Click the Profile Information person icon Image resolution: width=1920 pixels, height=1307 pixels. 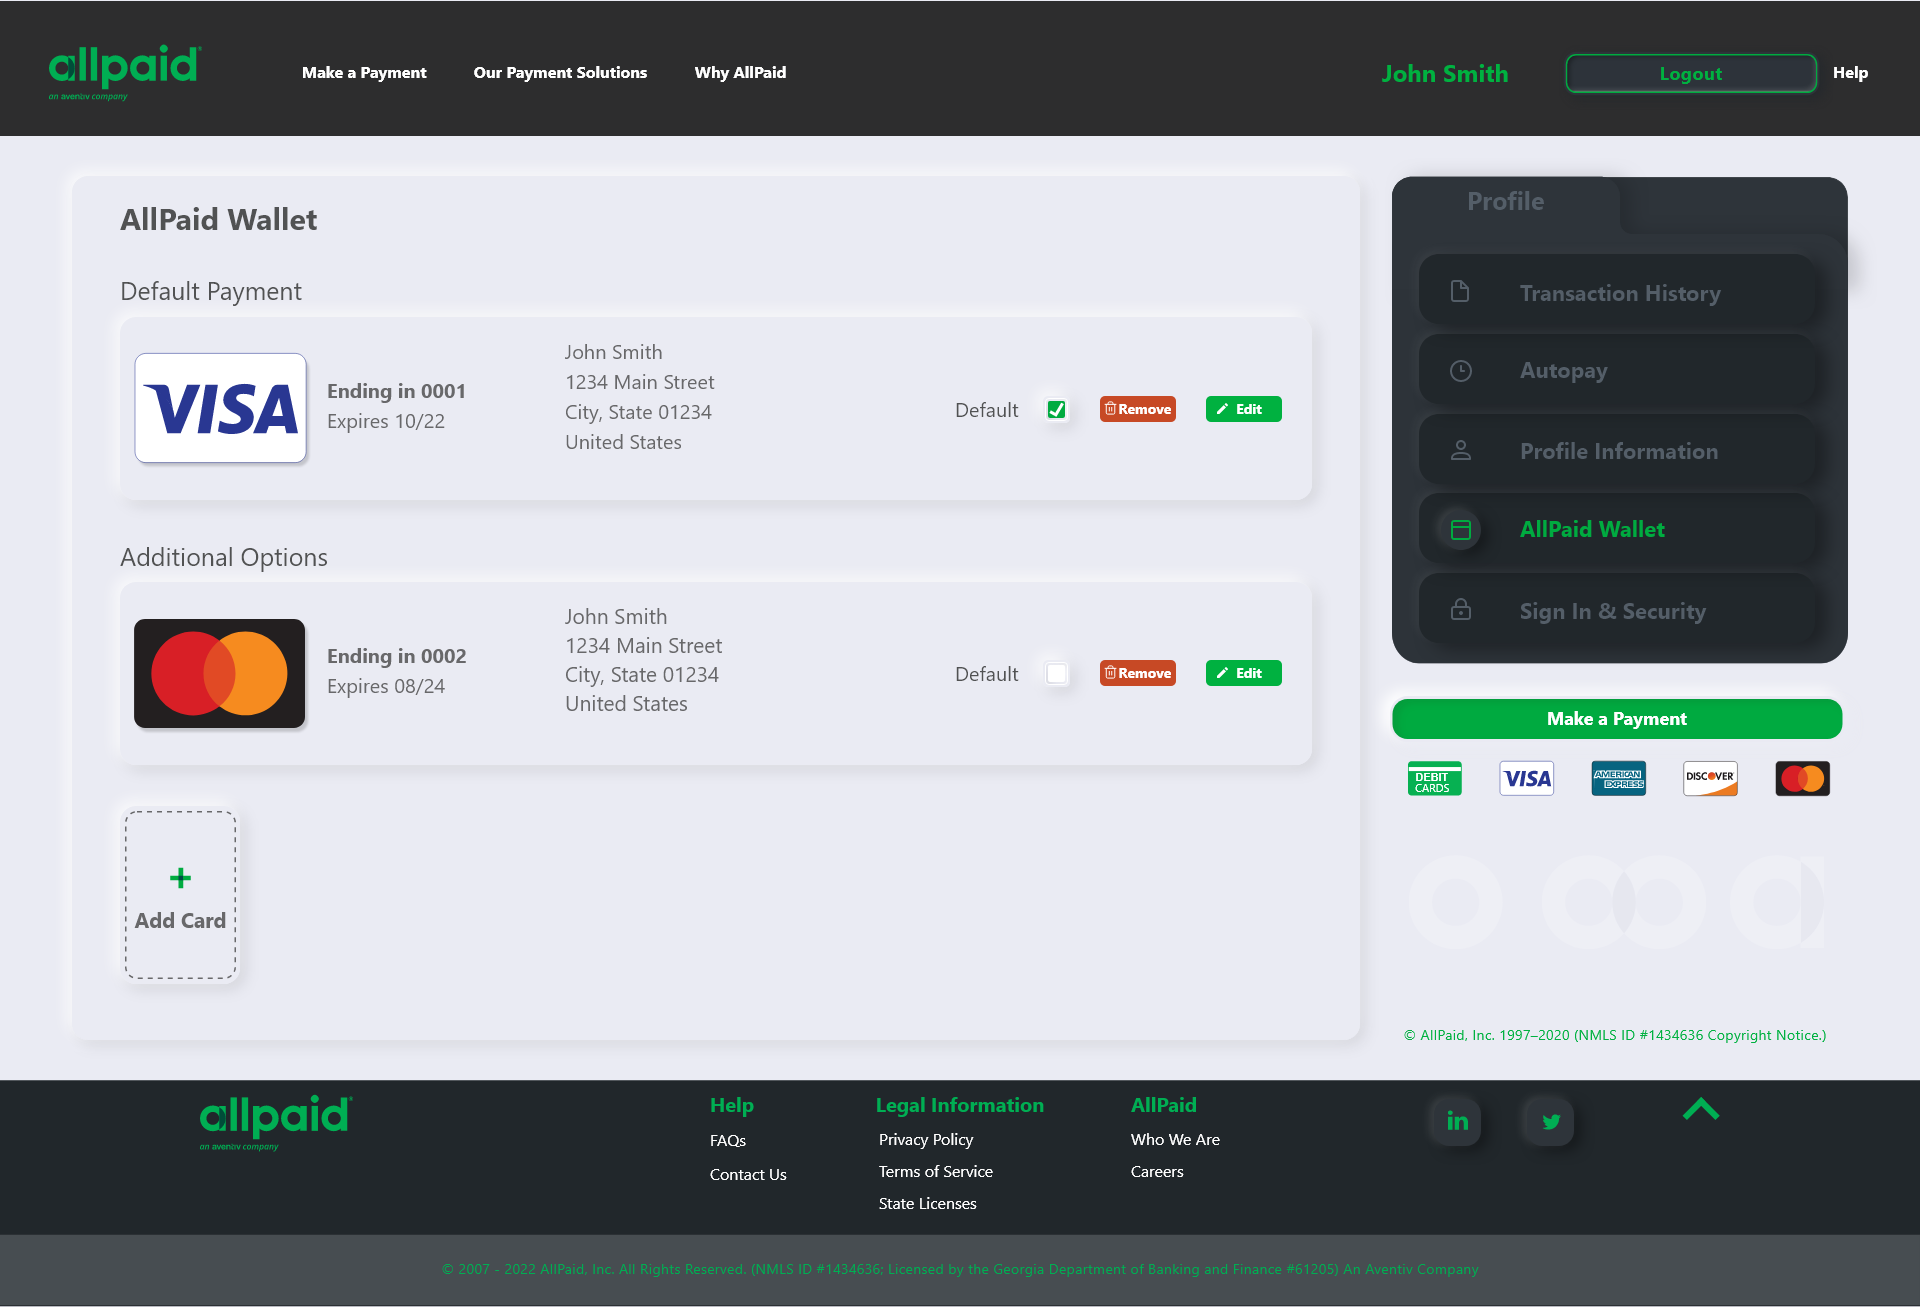click(1461, 450)
